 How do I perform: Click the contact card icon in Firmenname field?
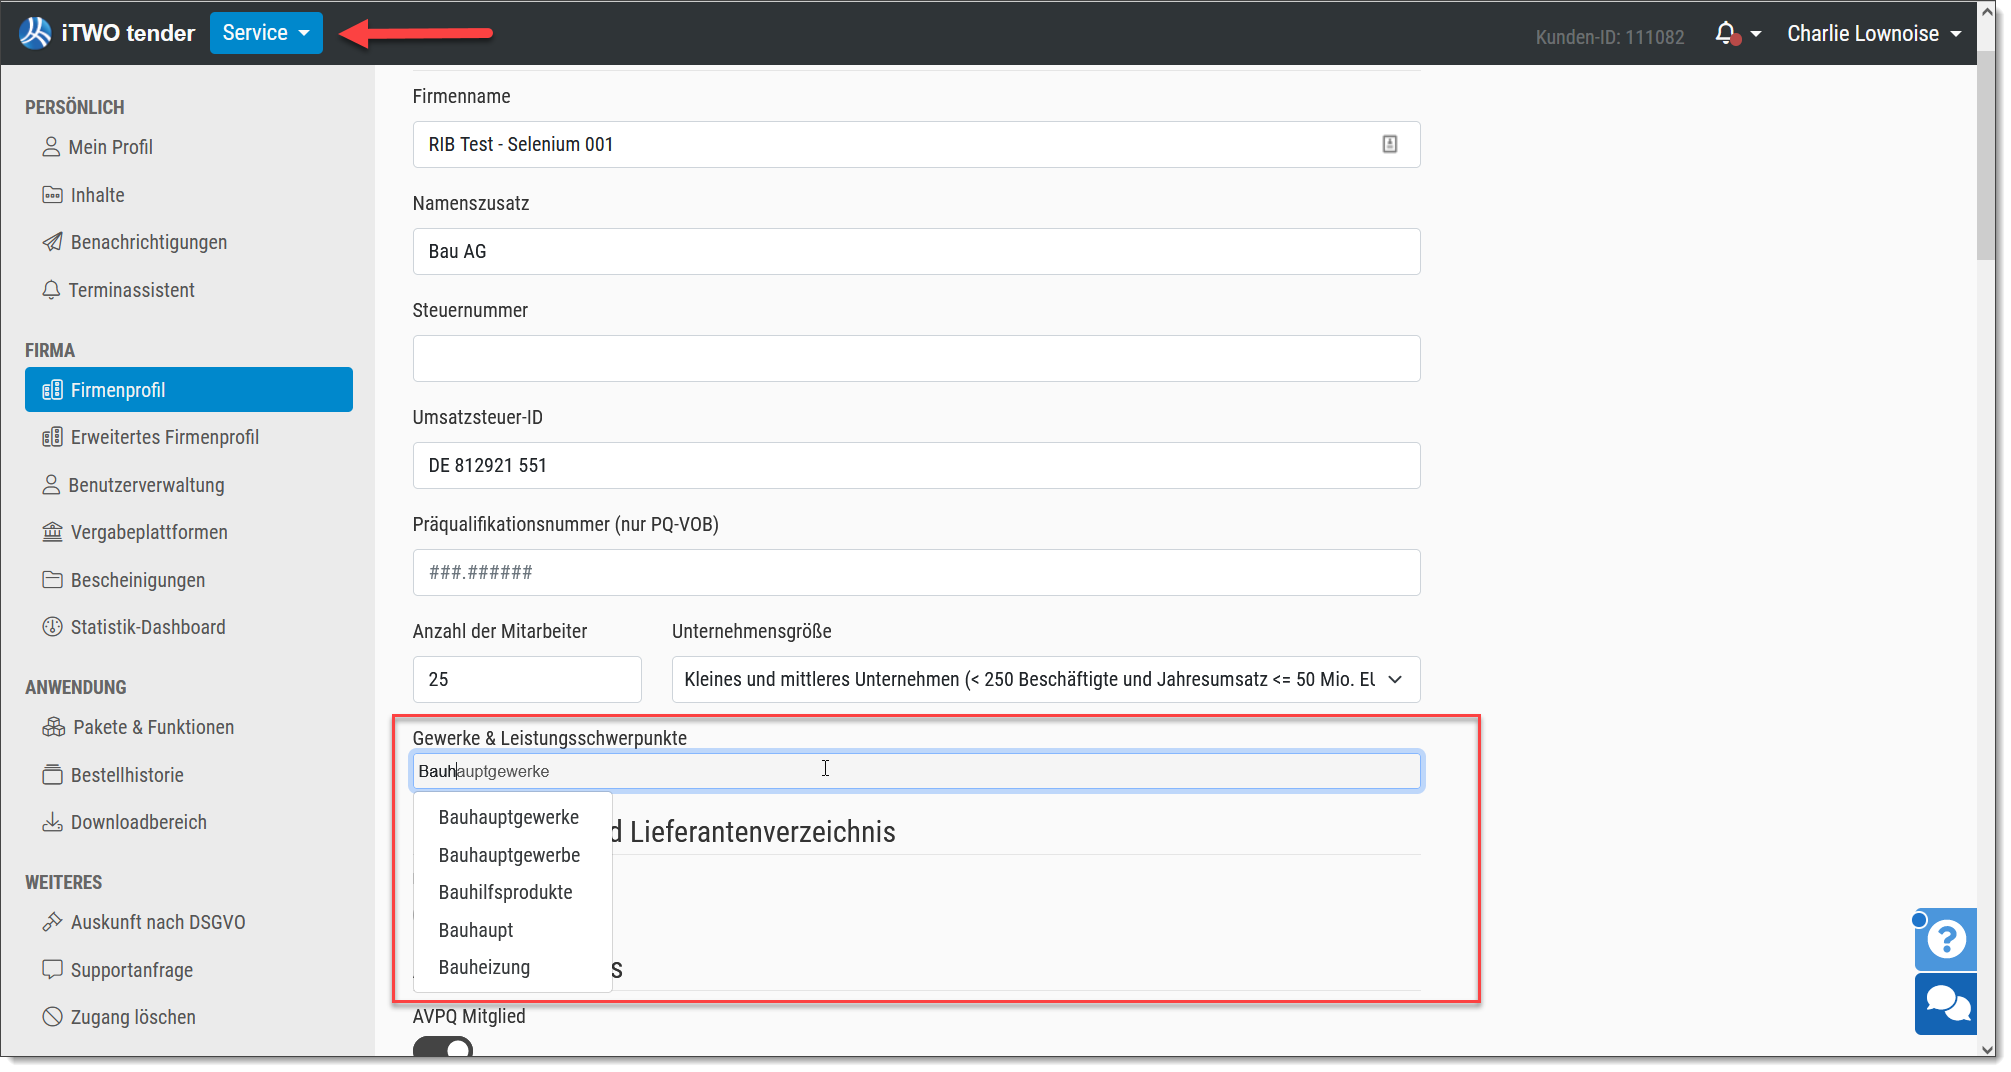(1390, 144)
